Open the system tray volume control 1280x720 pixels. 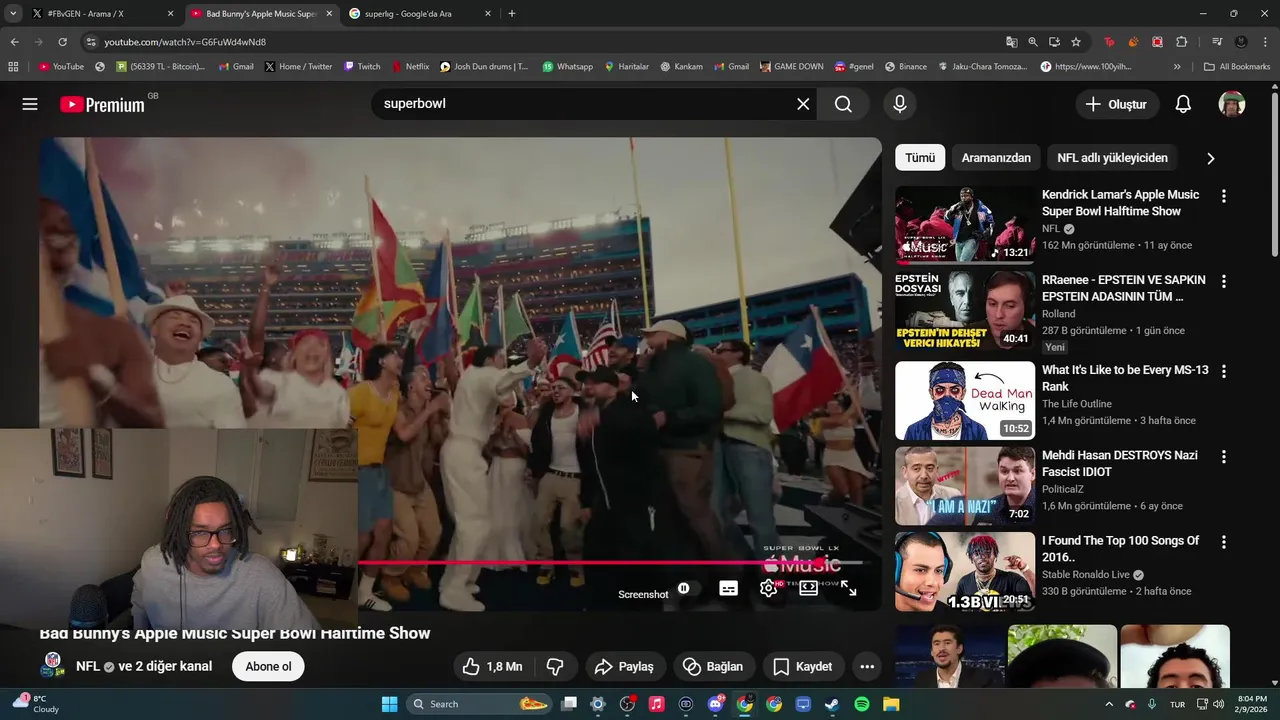[x=1218, y=704]
